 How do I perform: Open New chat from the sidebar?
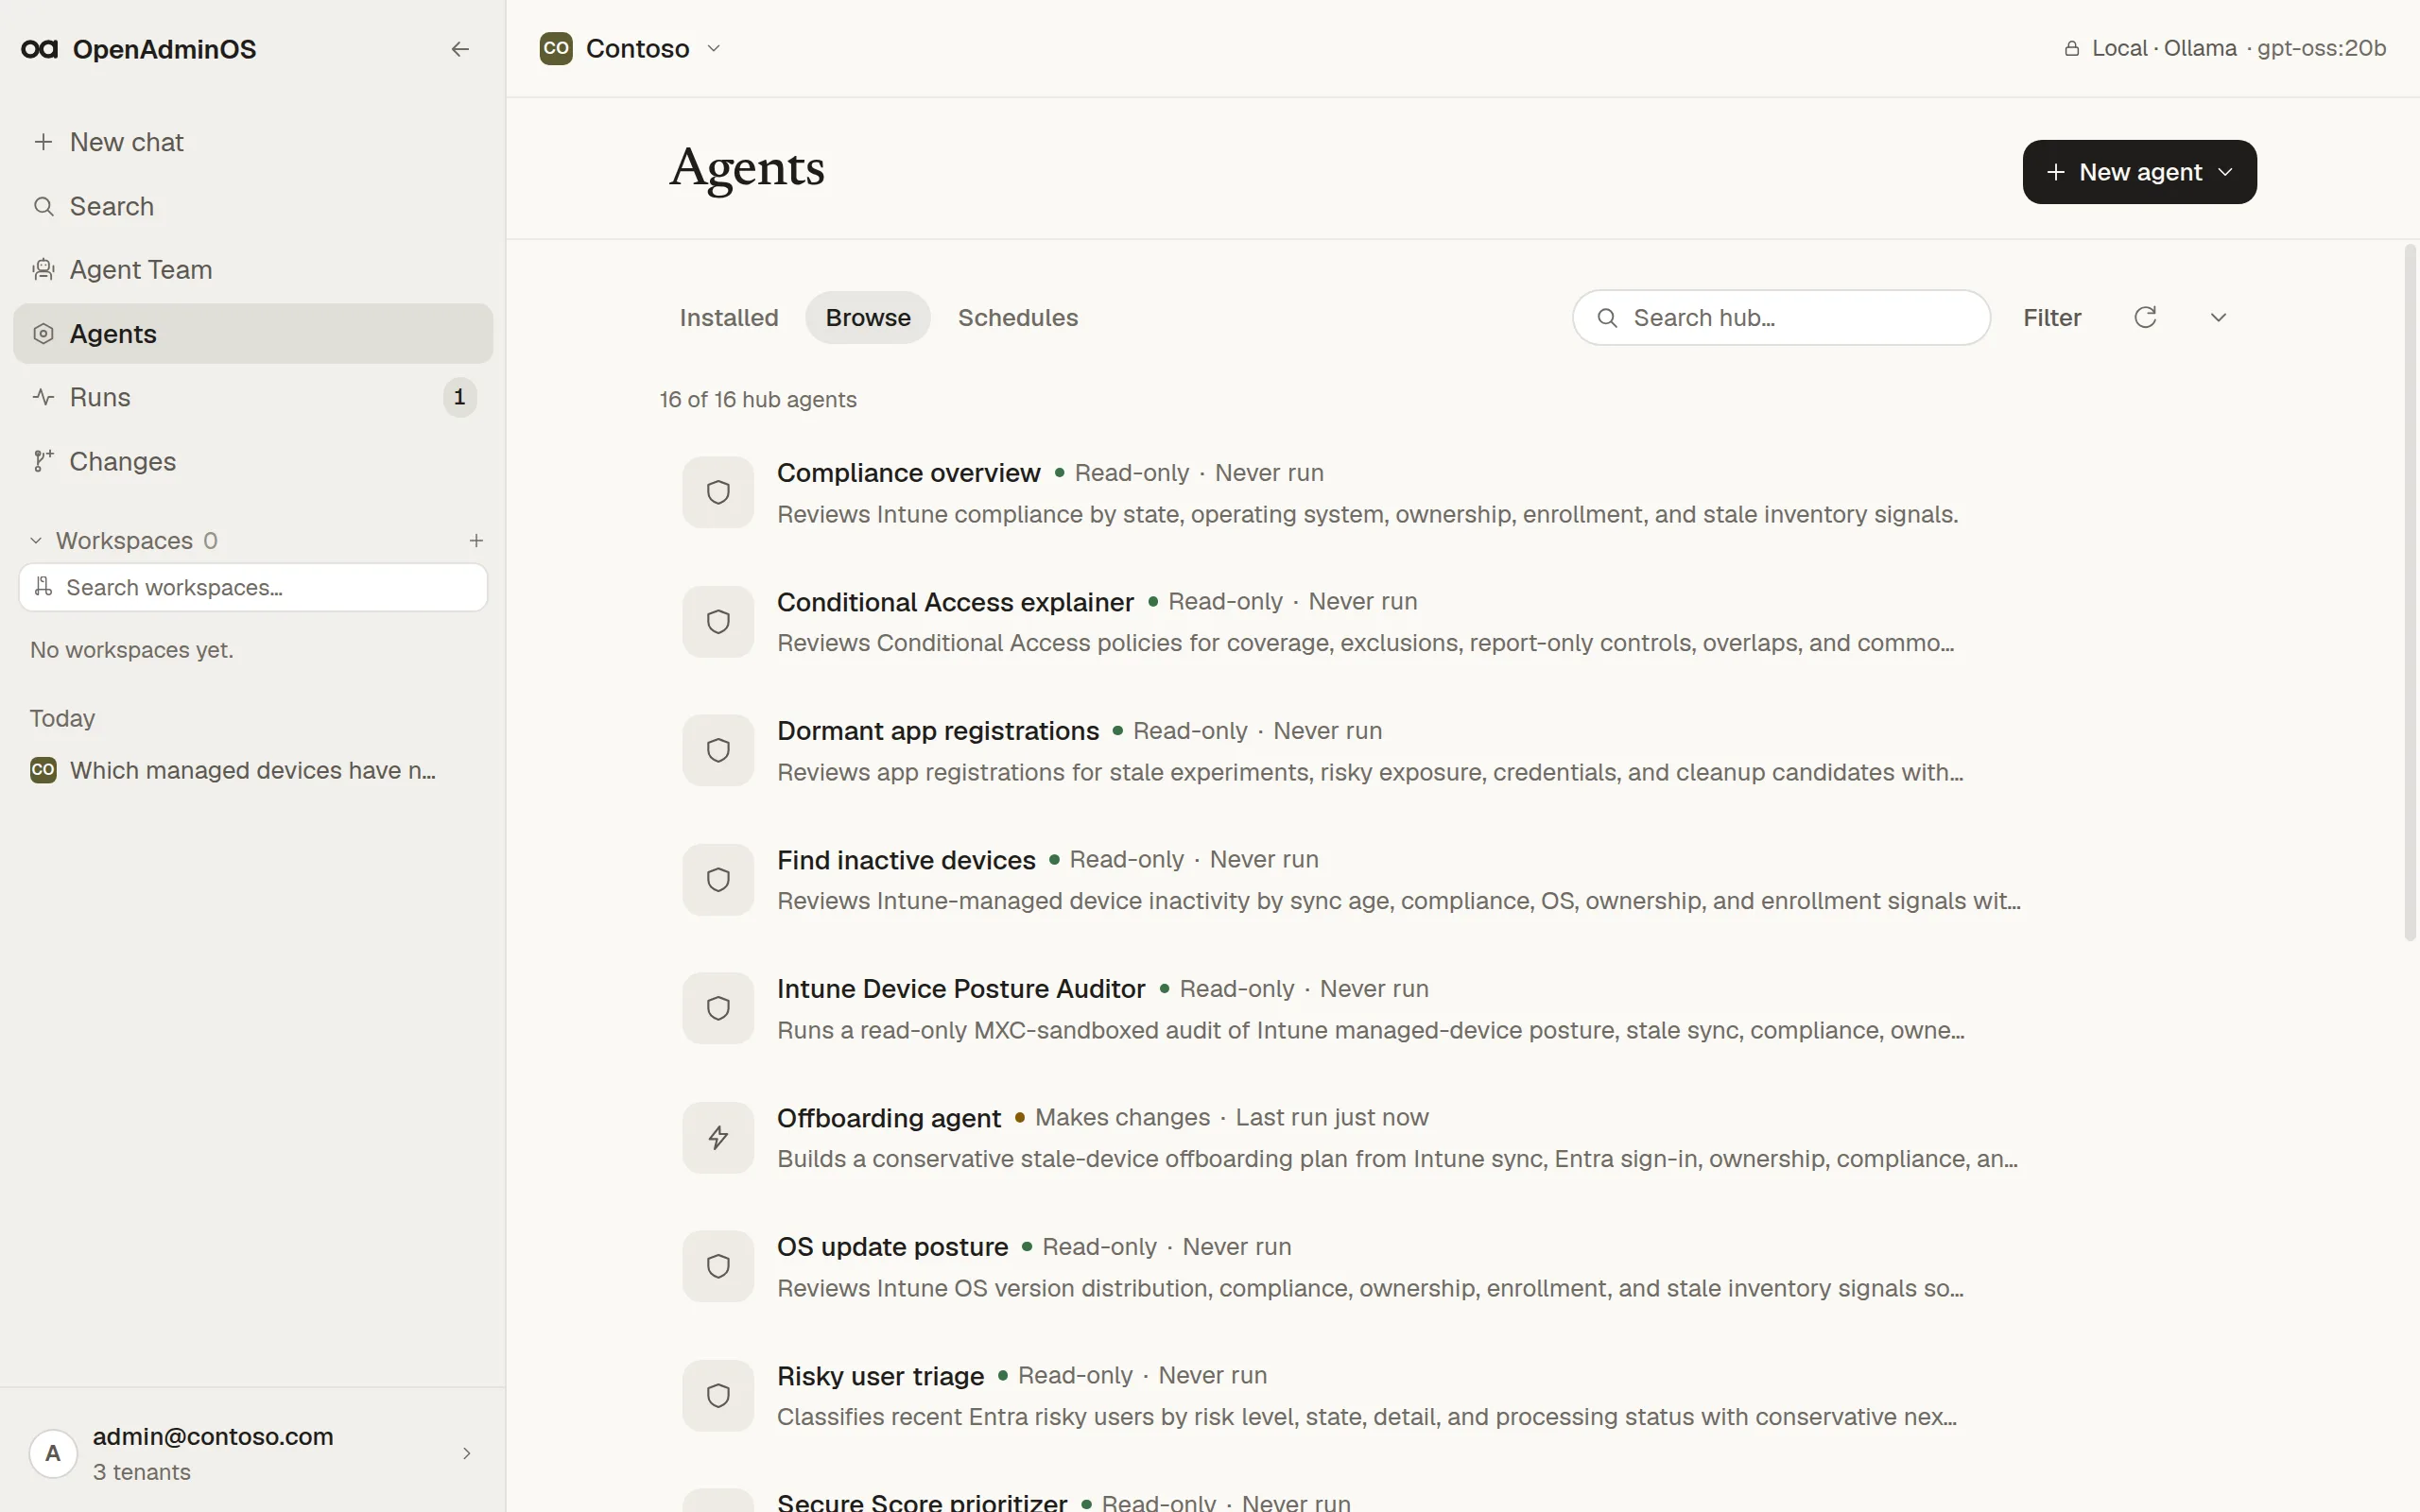[x=253, y=142]
